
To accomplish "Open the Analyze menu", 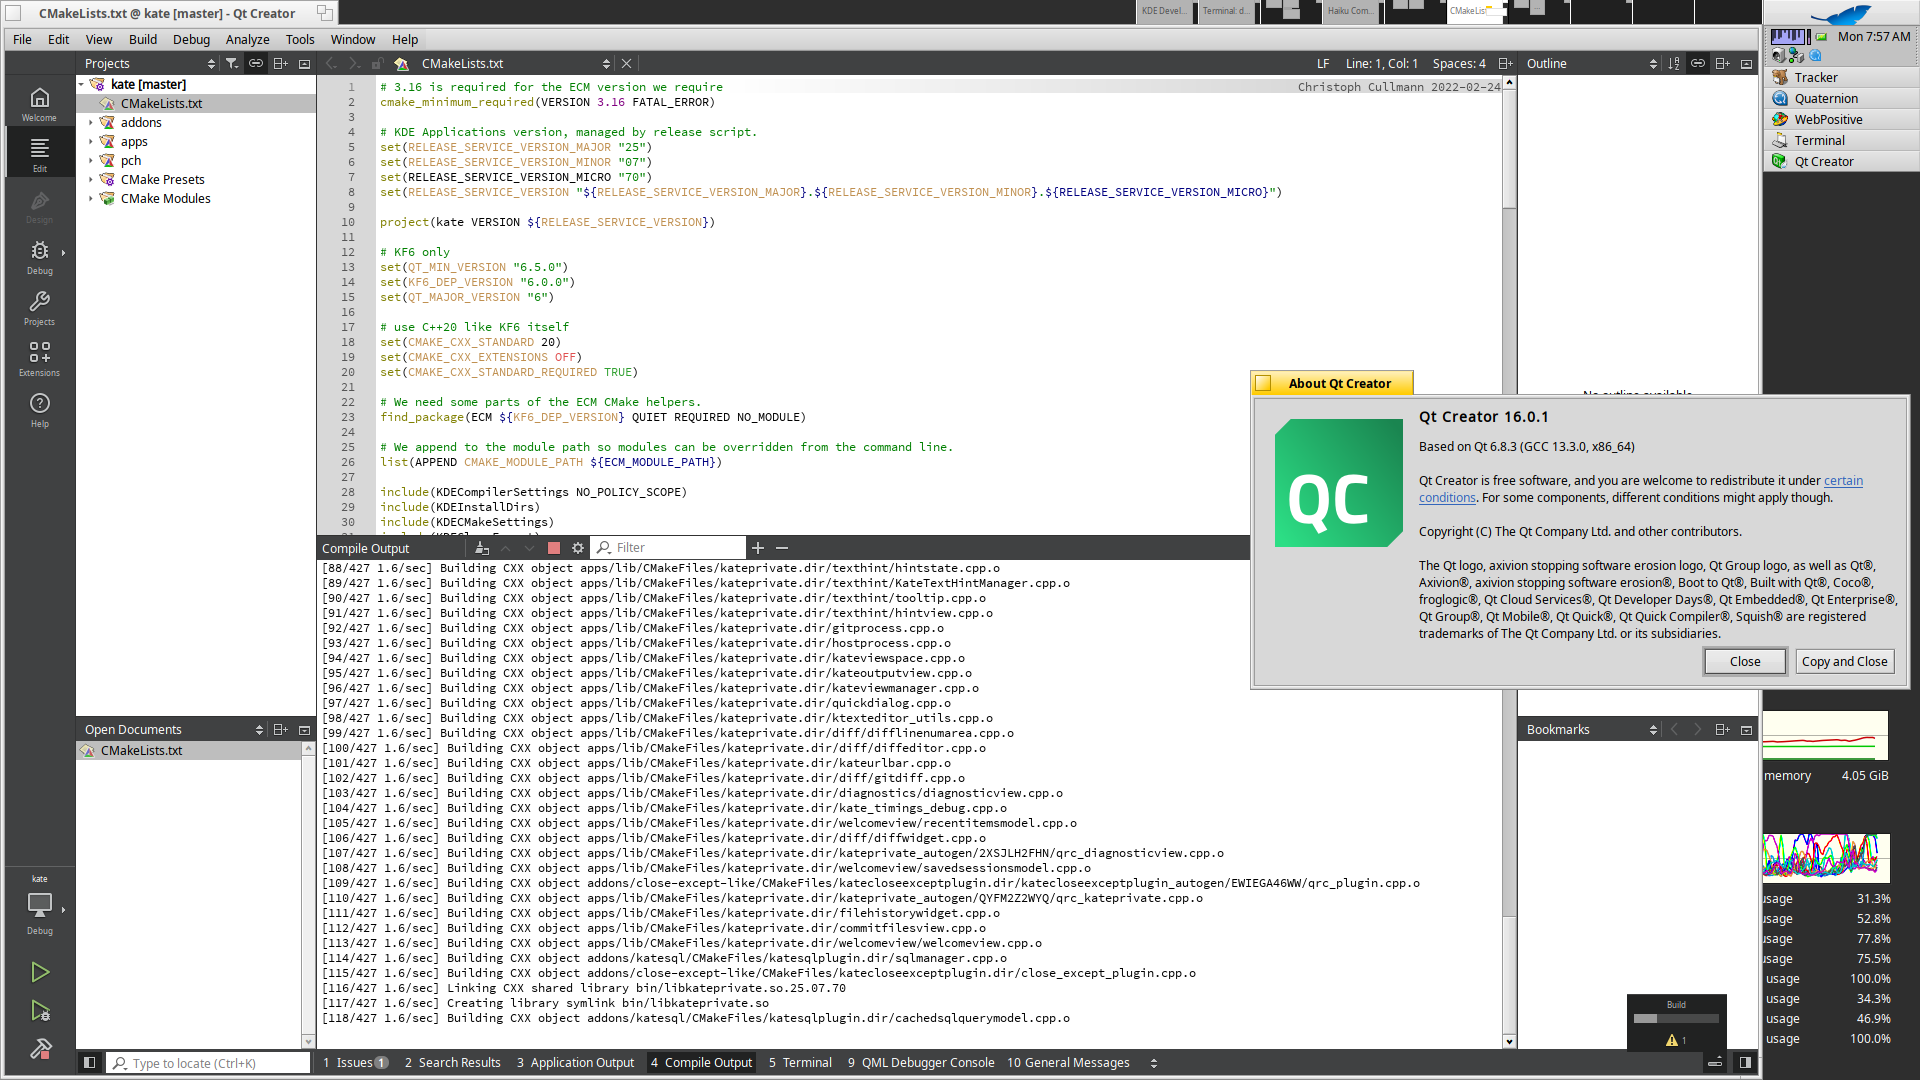I will tap(247, 40).
